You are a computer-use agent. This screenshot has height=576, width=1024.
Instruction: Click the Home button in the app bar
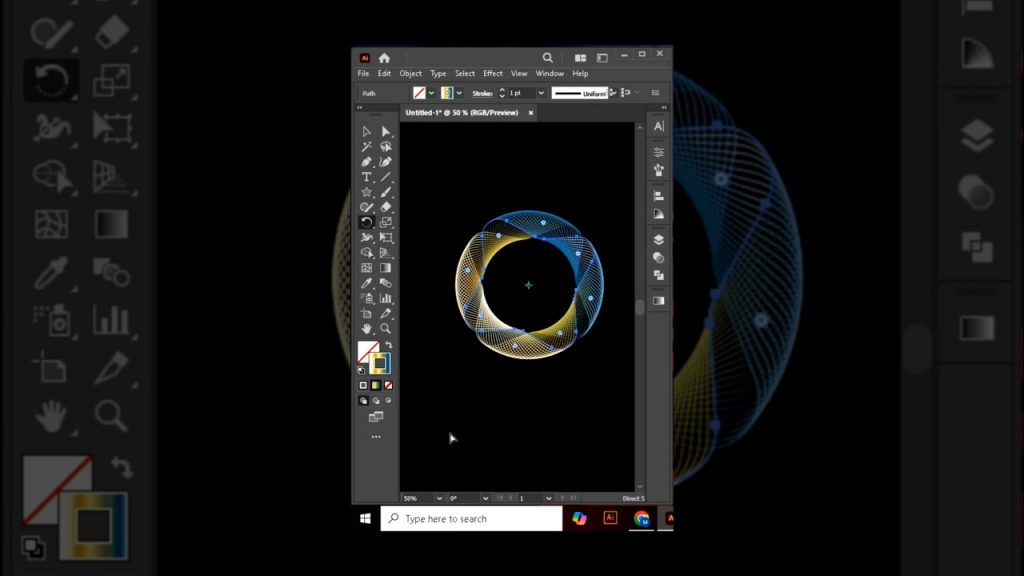click(x=385, y=58)
